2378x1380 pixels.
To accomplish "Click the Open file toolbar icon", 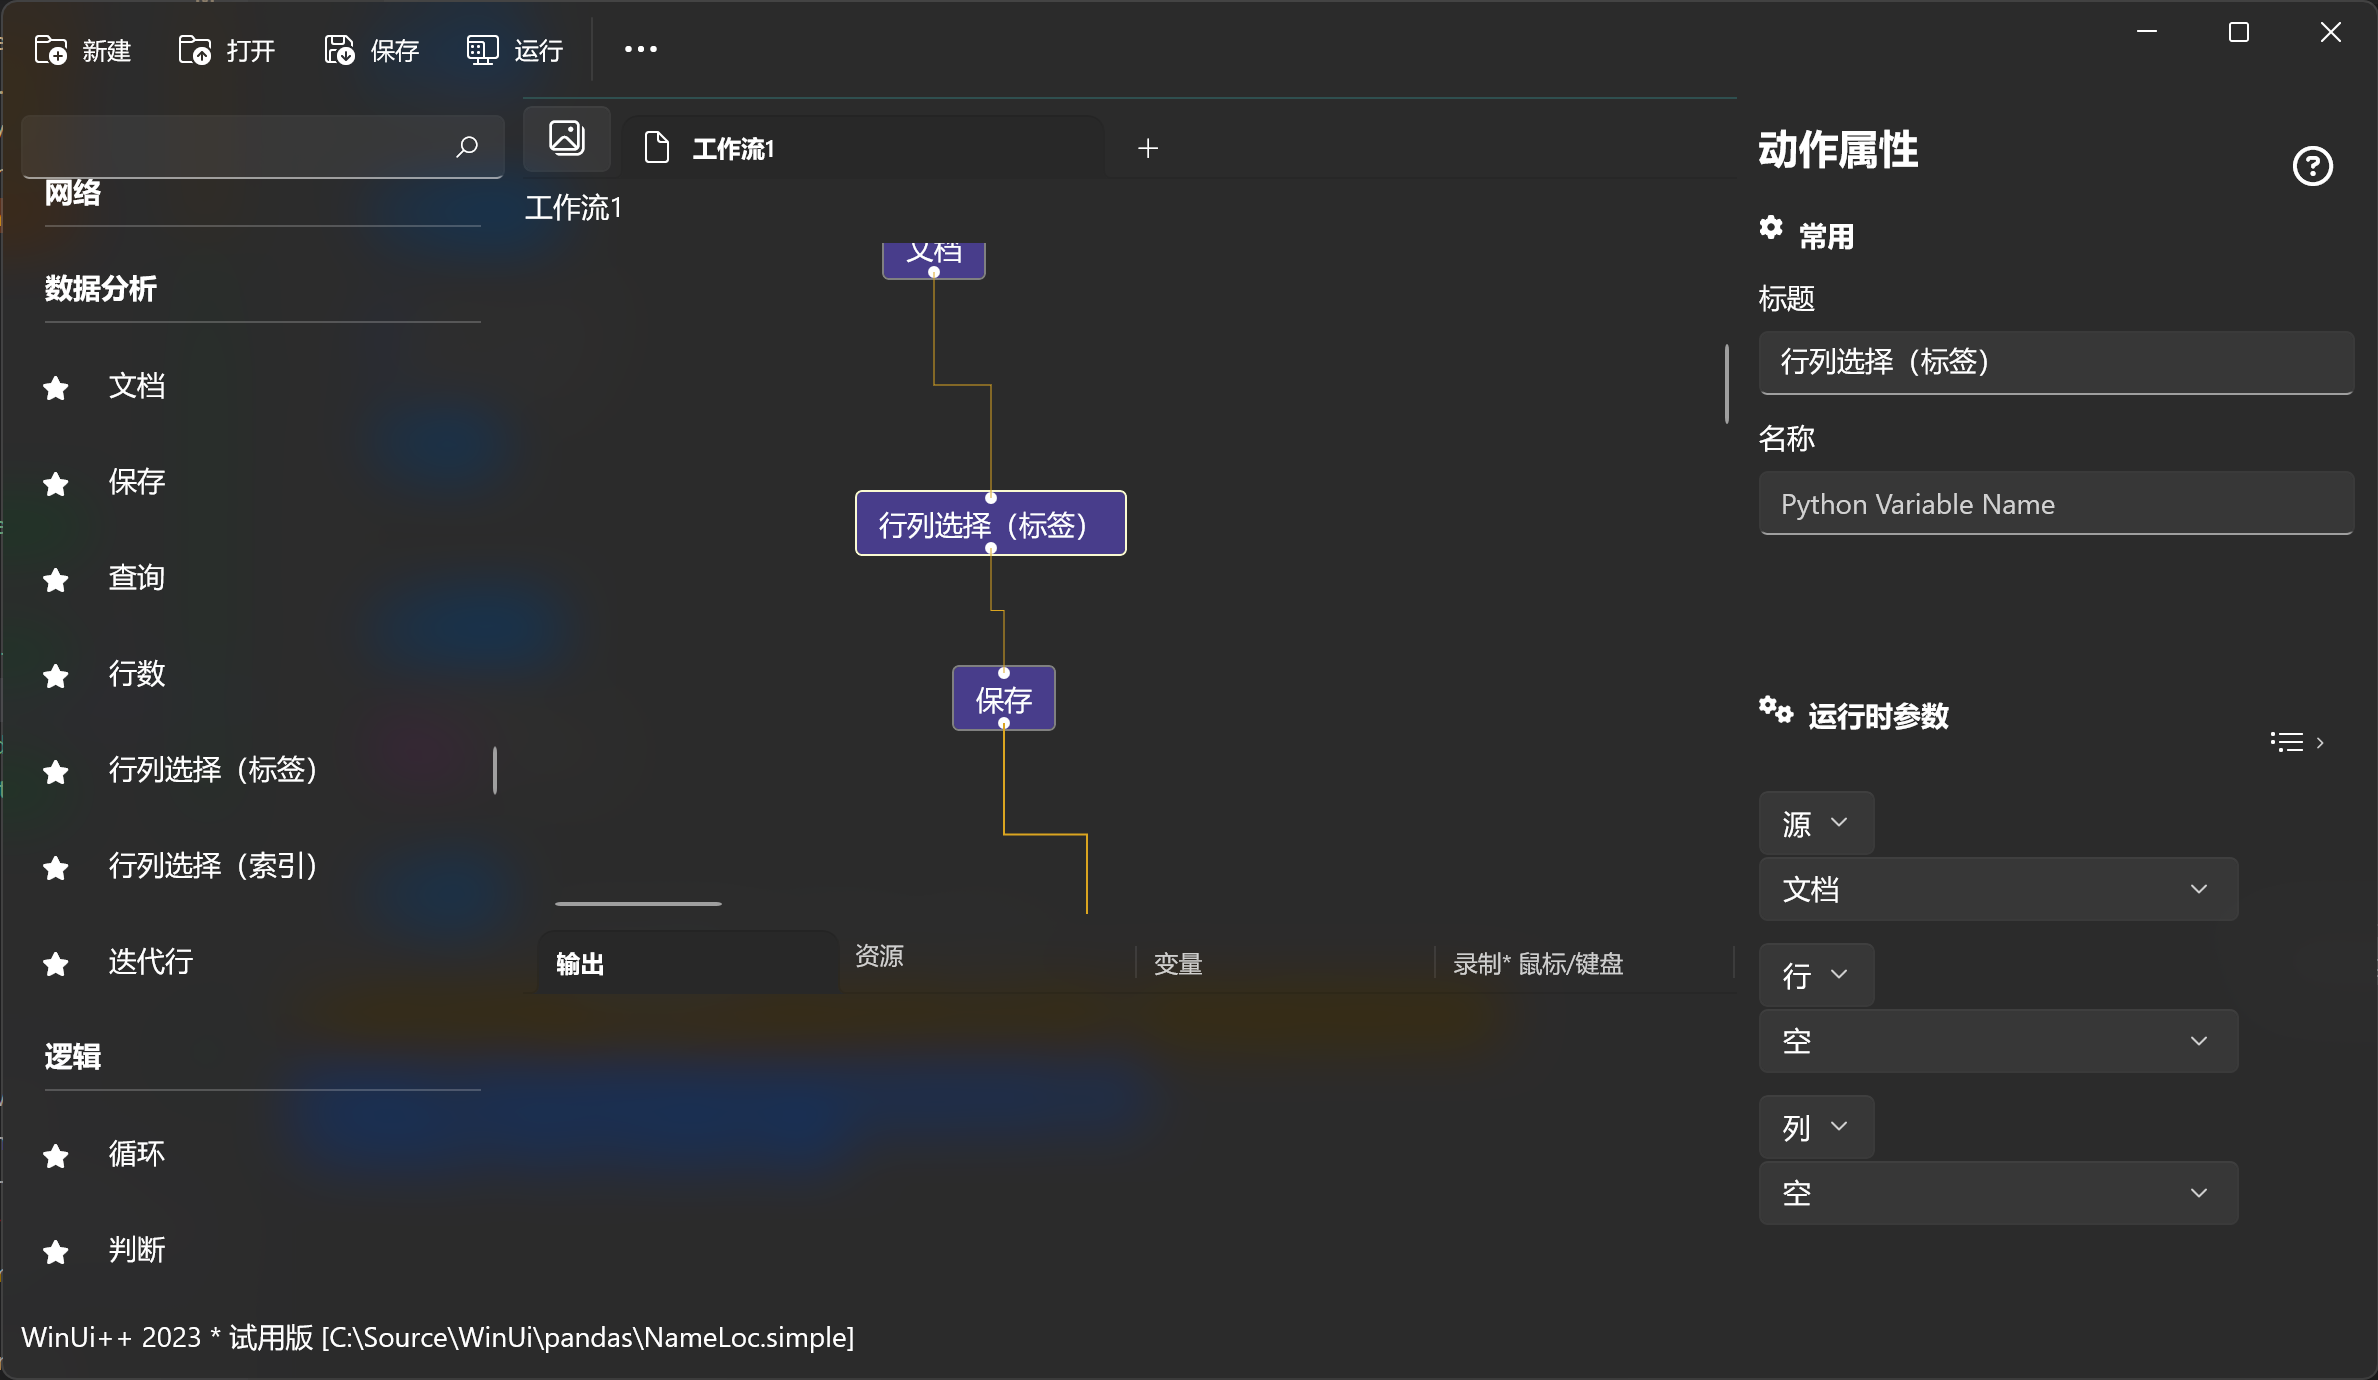I will coord(194,49).
